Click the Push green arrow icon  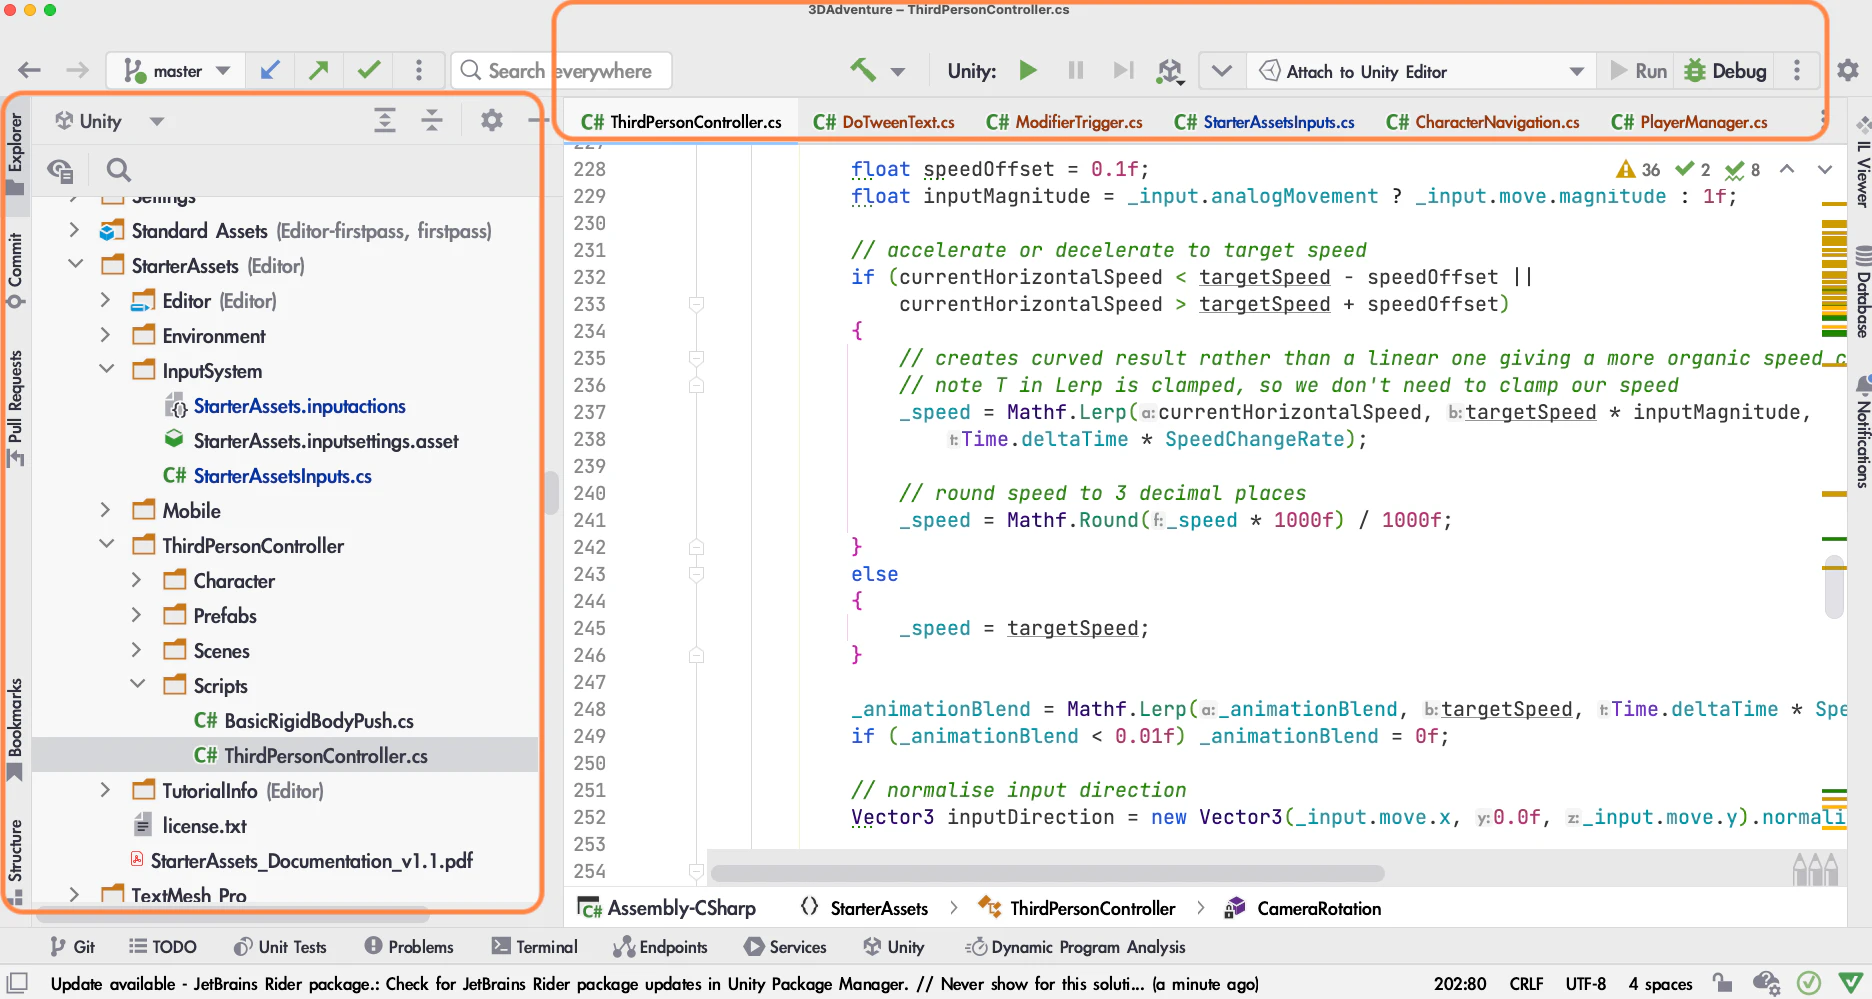[x=319, y=71]
